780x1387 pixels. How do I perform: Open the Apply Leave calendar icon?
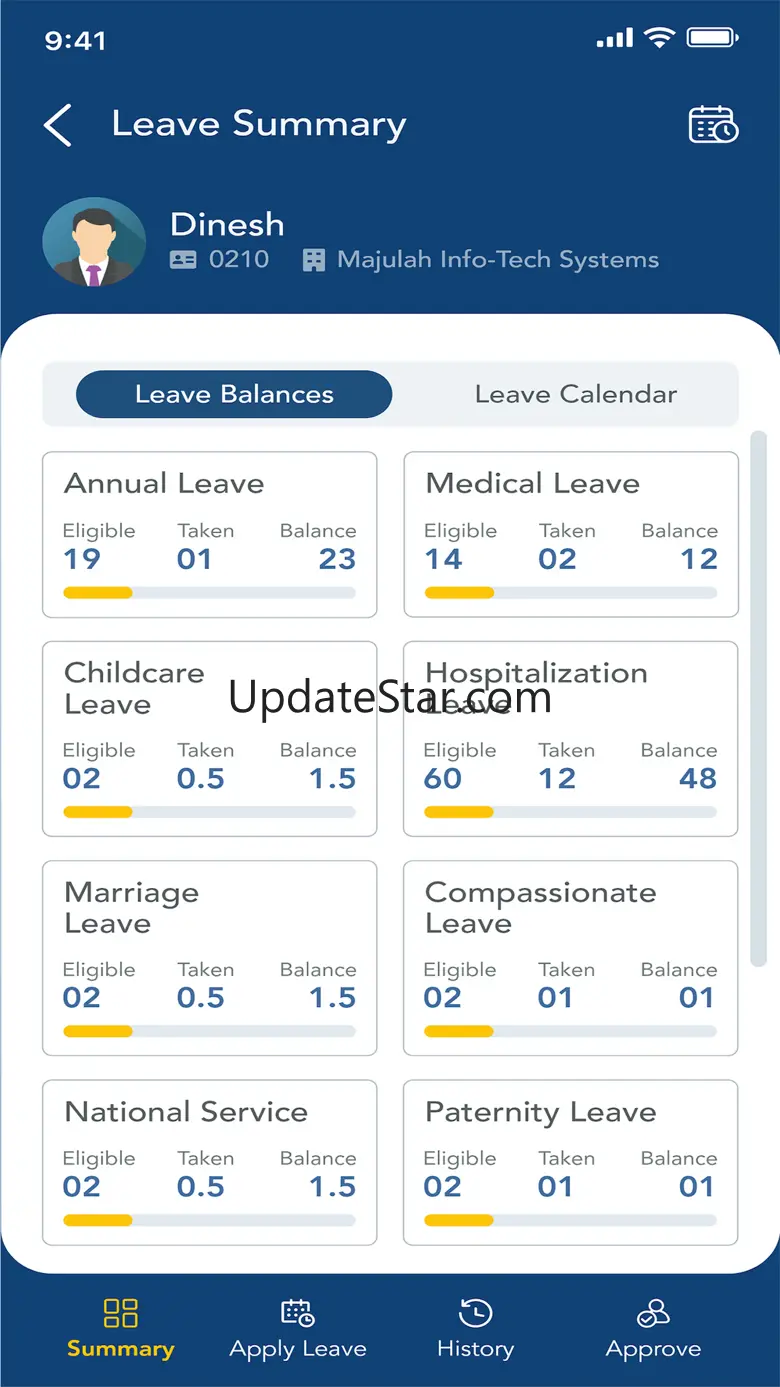click(297, 1312)
